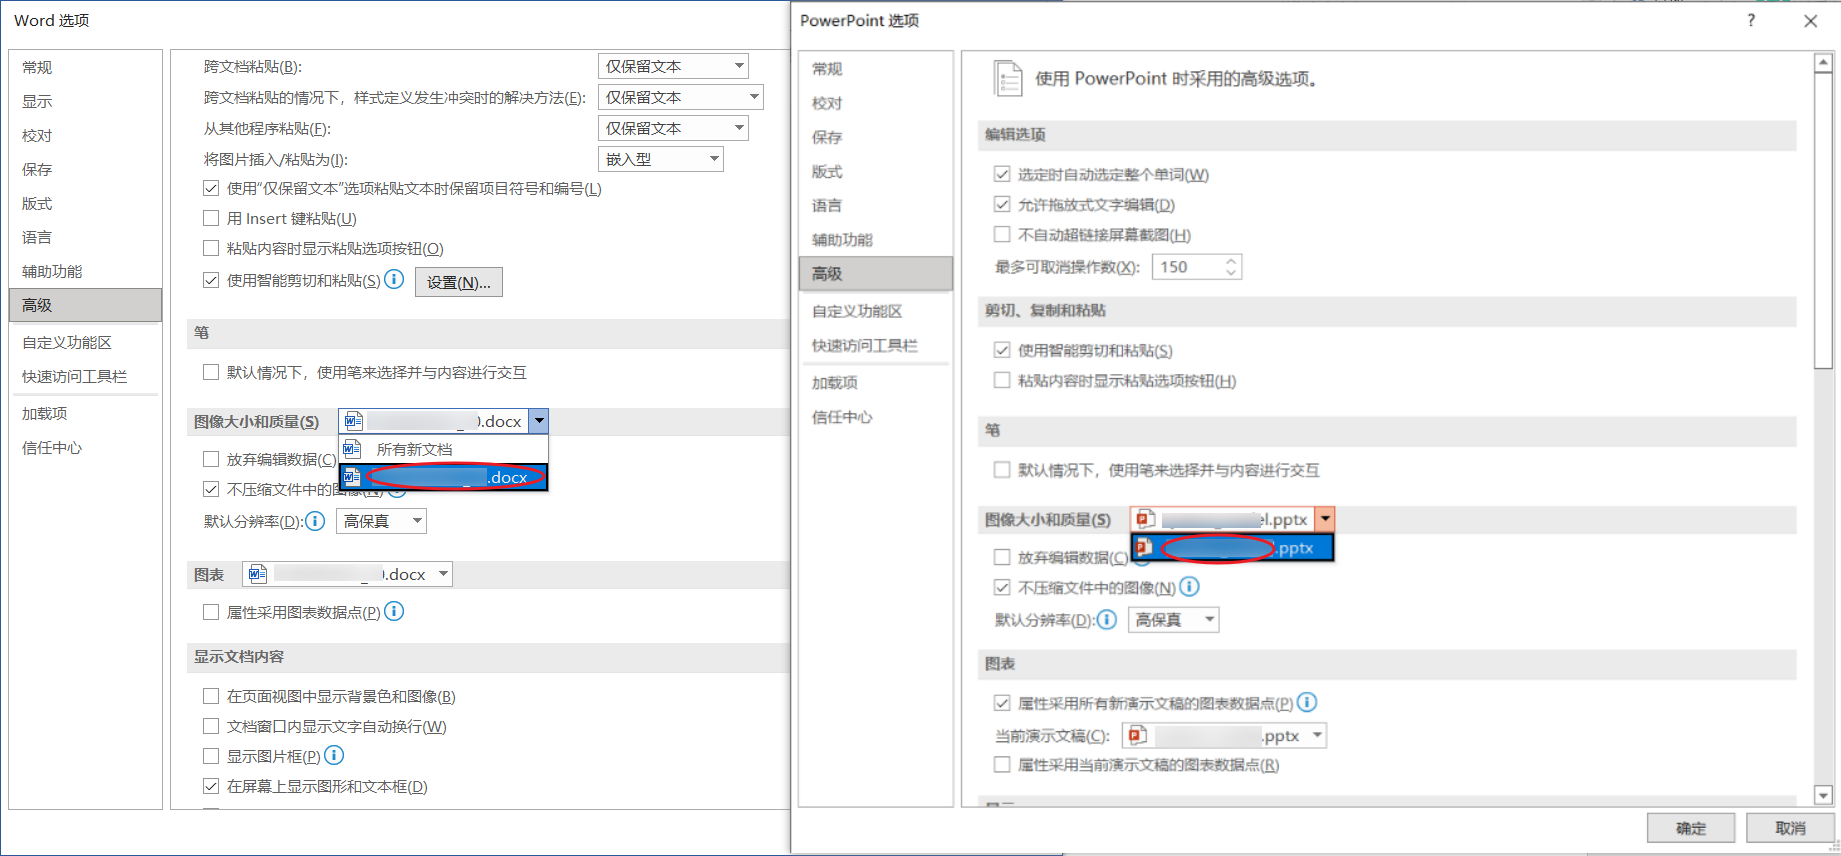Toggle PowerPoint 属性采用当前演示文稿的图表数据点 checkbox
This screenshot has height=856, width=1841.
click(1002, 764)
